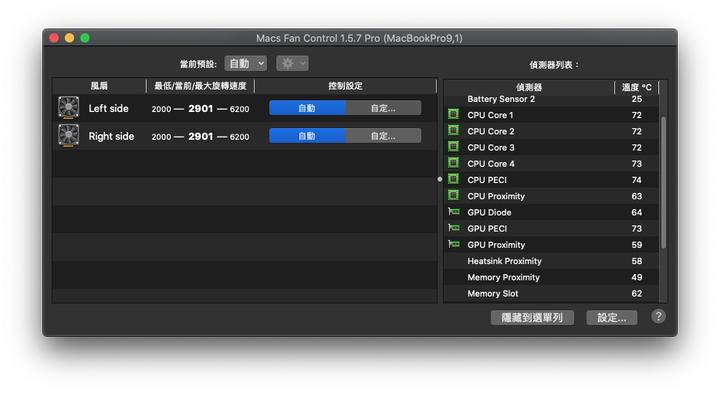Screen dimensions: 720x393
Task: Click the 隱藏到選單列 button
Action: pos(532,318)
